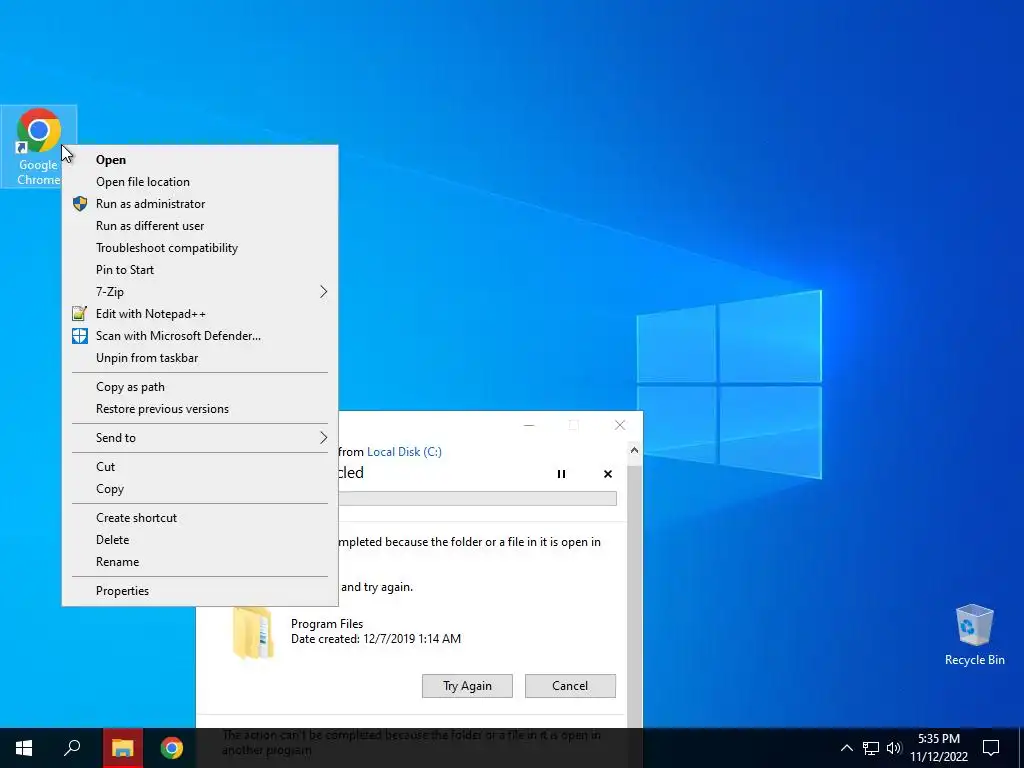This screenshot has height=768, width=1024.
Task: Open the volume tray icon
Action: 894,748
